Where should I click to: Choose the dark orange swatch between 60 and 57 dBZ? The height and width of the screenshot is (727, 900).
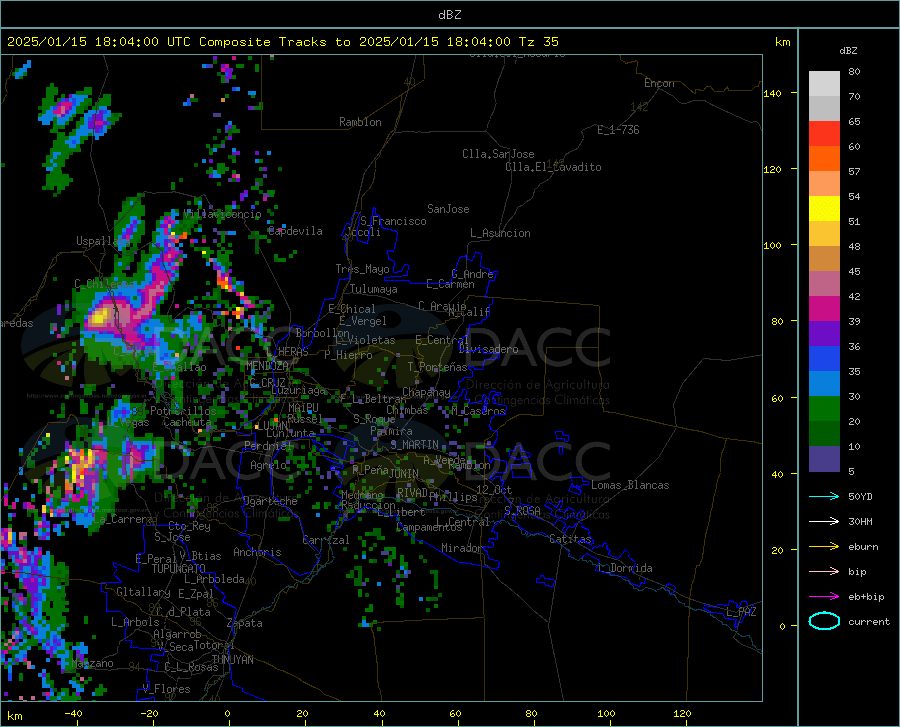pos(824,159)
